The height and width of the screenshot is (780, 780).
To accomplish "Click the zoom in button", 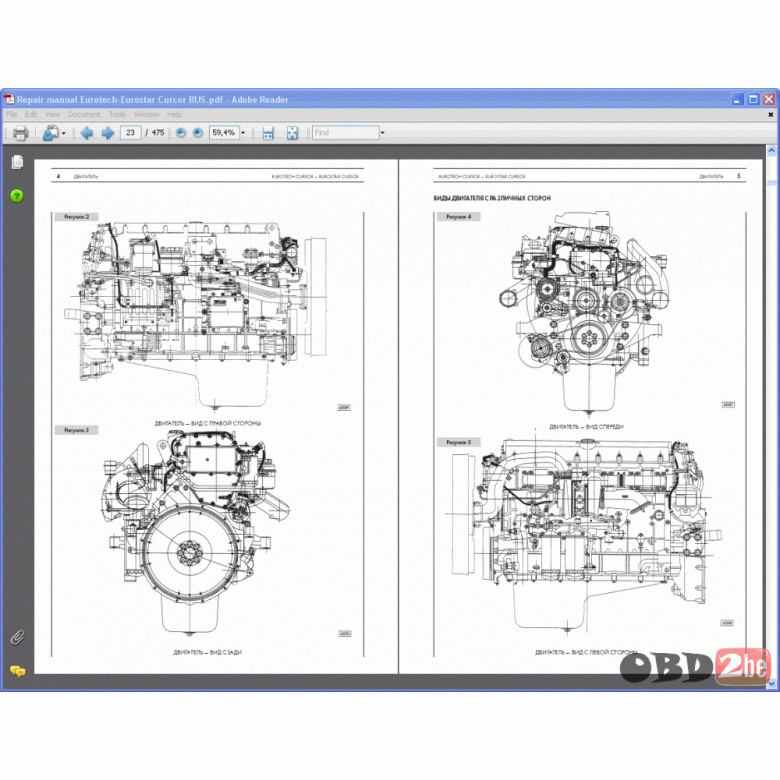I will tap(198, 133).
